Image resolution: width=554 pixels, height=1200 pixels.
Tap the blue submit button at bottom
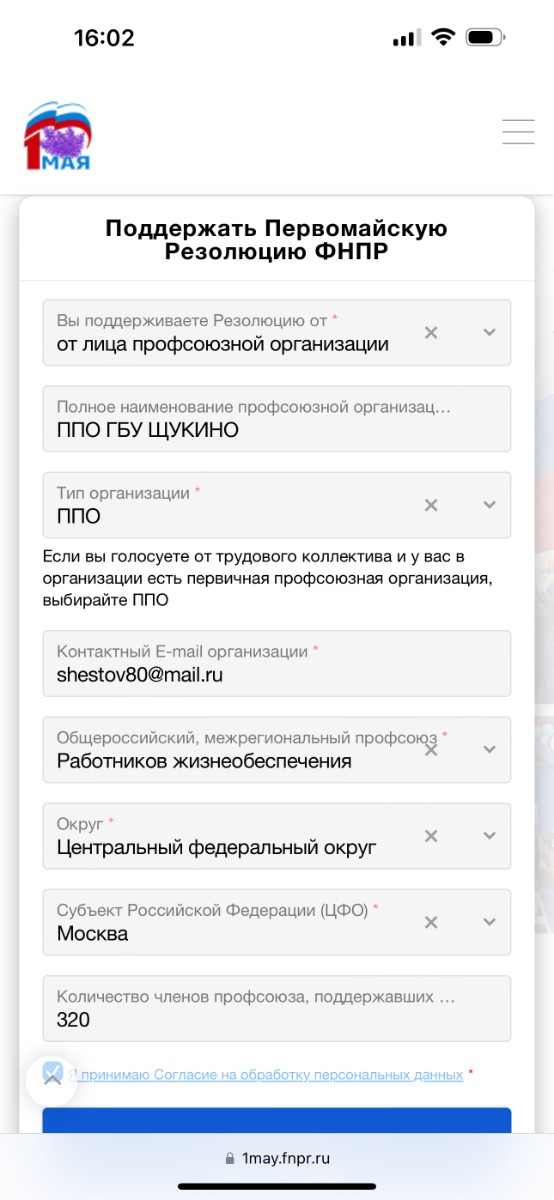tap(277, 1120)
